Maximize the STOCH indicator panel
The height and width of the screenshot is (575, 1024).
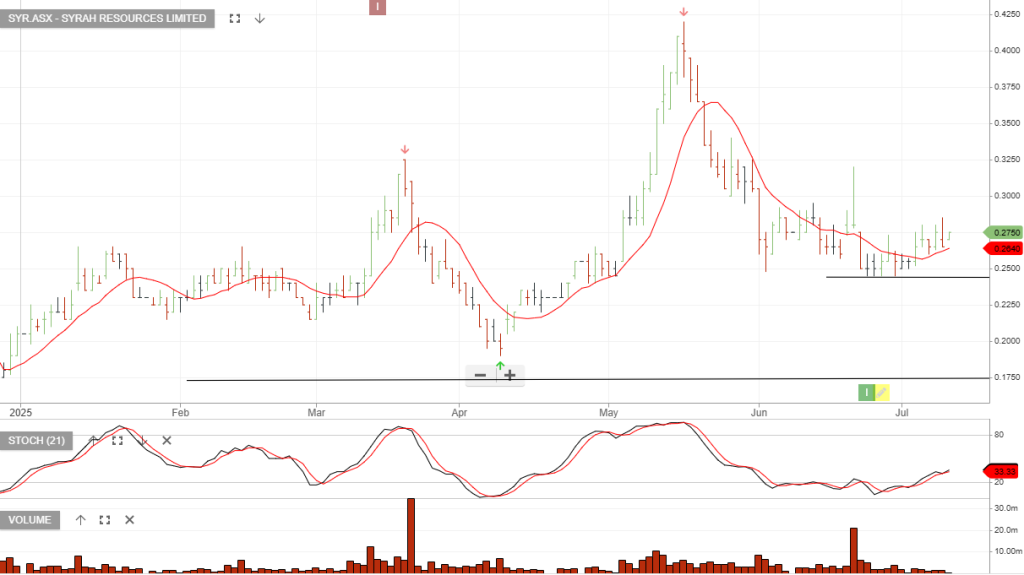pos(118,440)
